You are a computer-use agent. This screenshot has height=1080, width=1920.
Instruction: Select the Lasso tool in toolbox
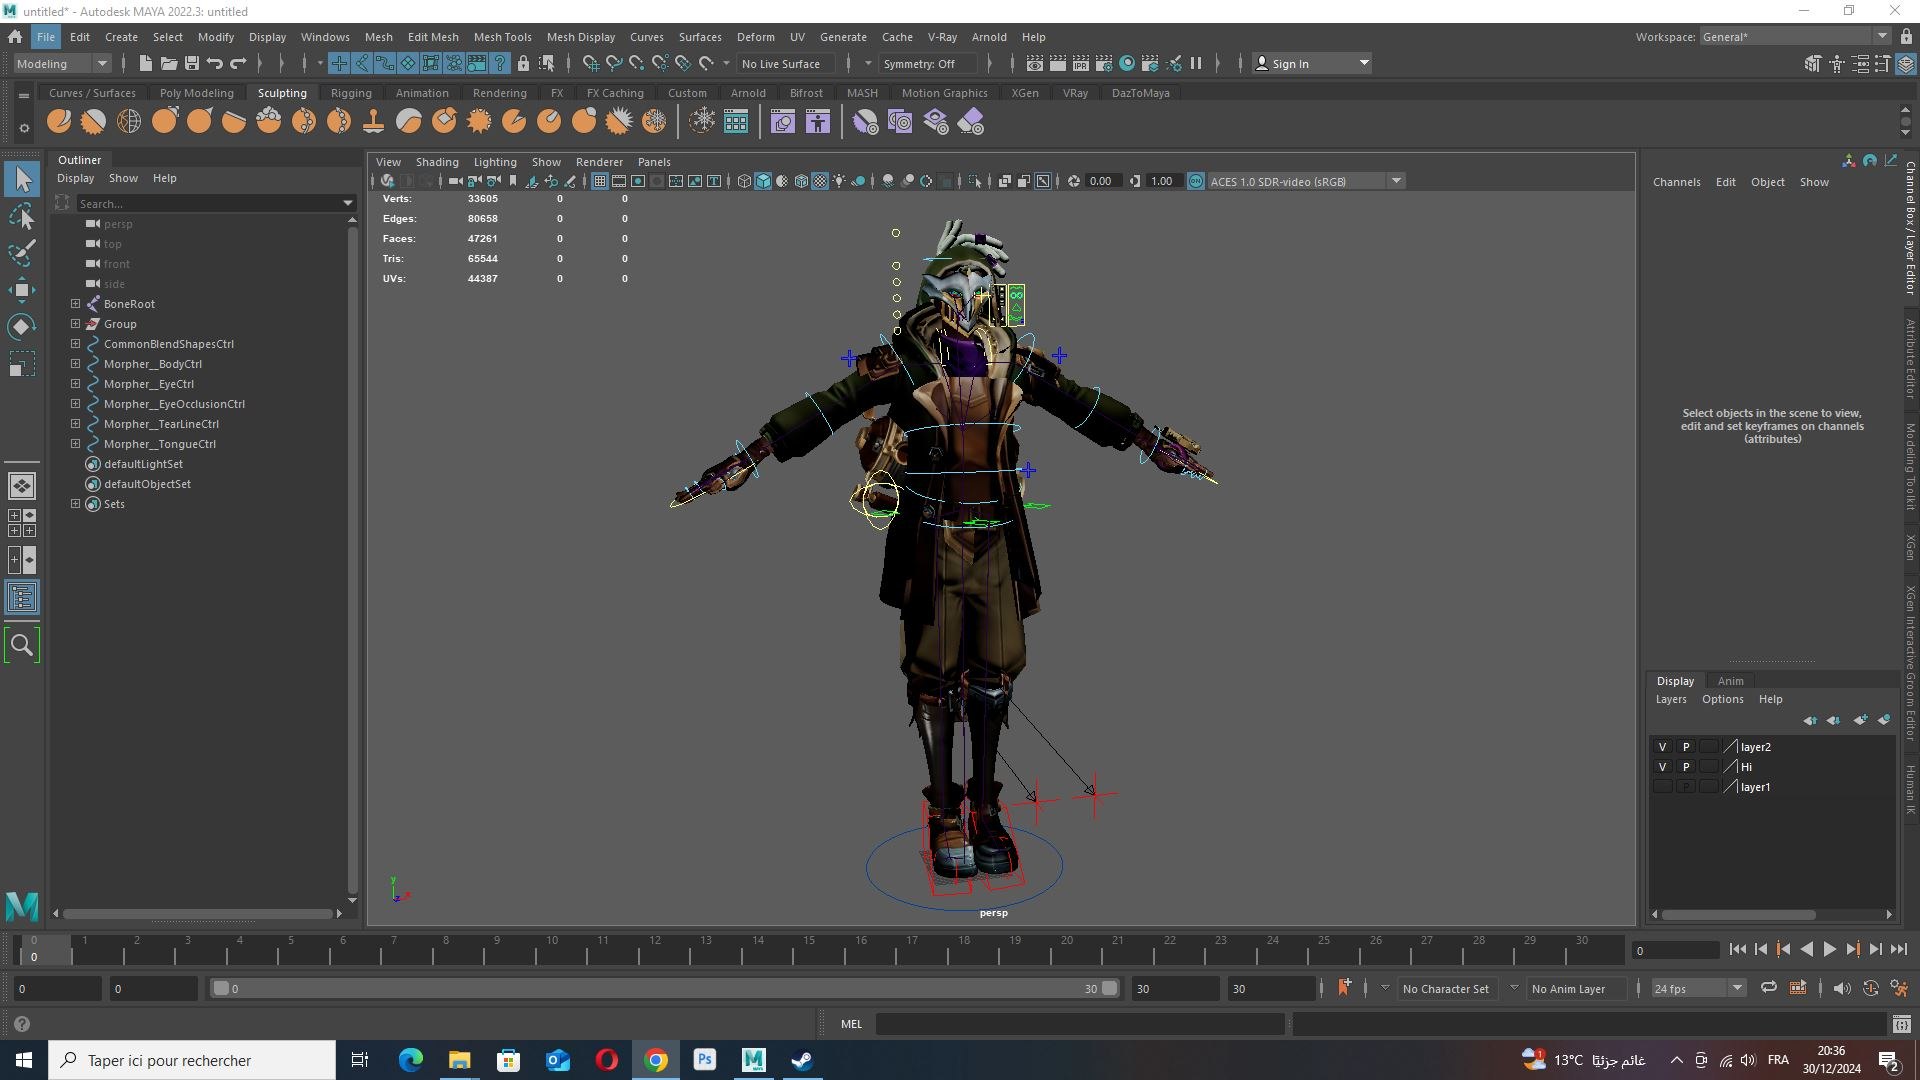[x=22, y=217]
